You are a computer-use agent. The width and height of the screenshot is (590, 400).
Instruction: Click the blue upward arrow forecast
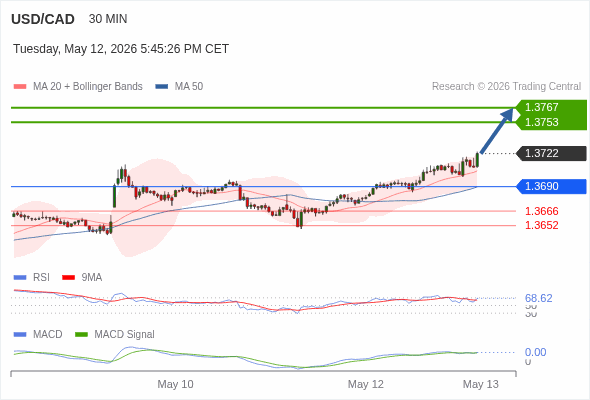click(x=497, y=131)
